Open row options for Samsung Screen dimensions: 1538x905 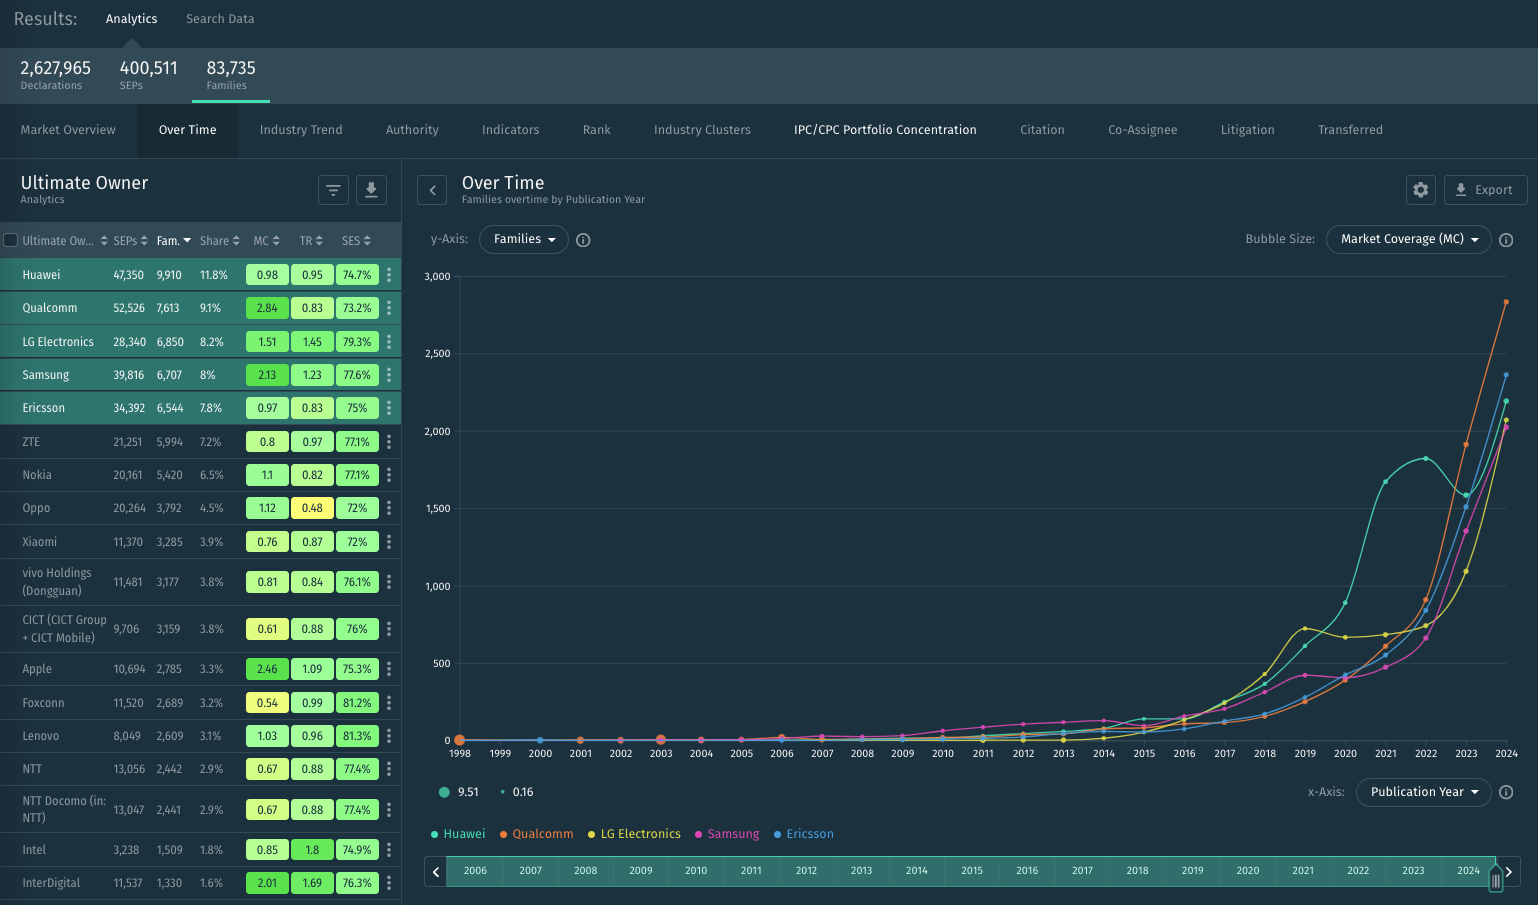tap(389, 375)
